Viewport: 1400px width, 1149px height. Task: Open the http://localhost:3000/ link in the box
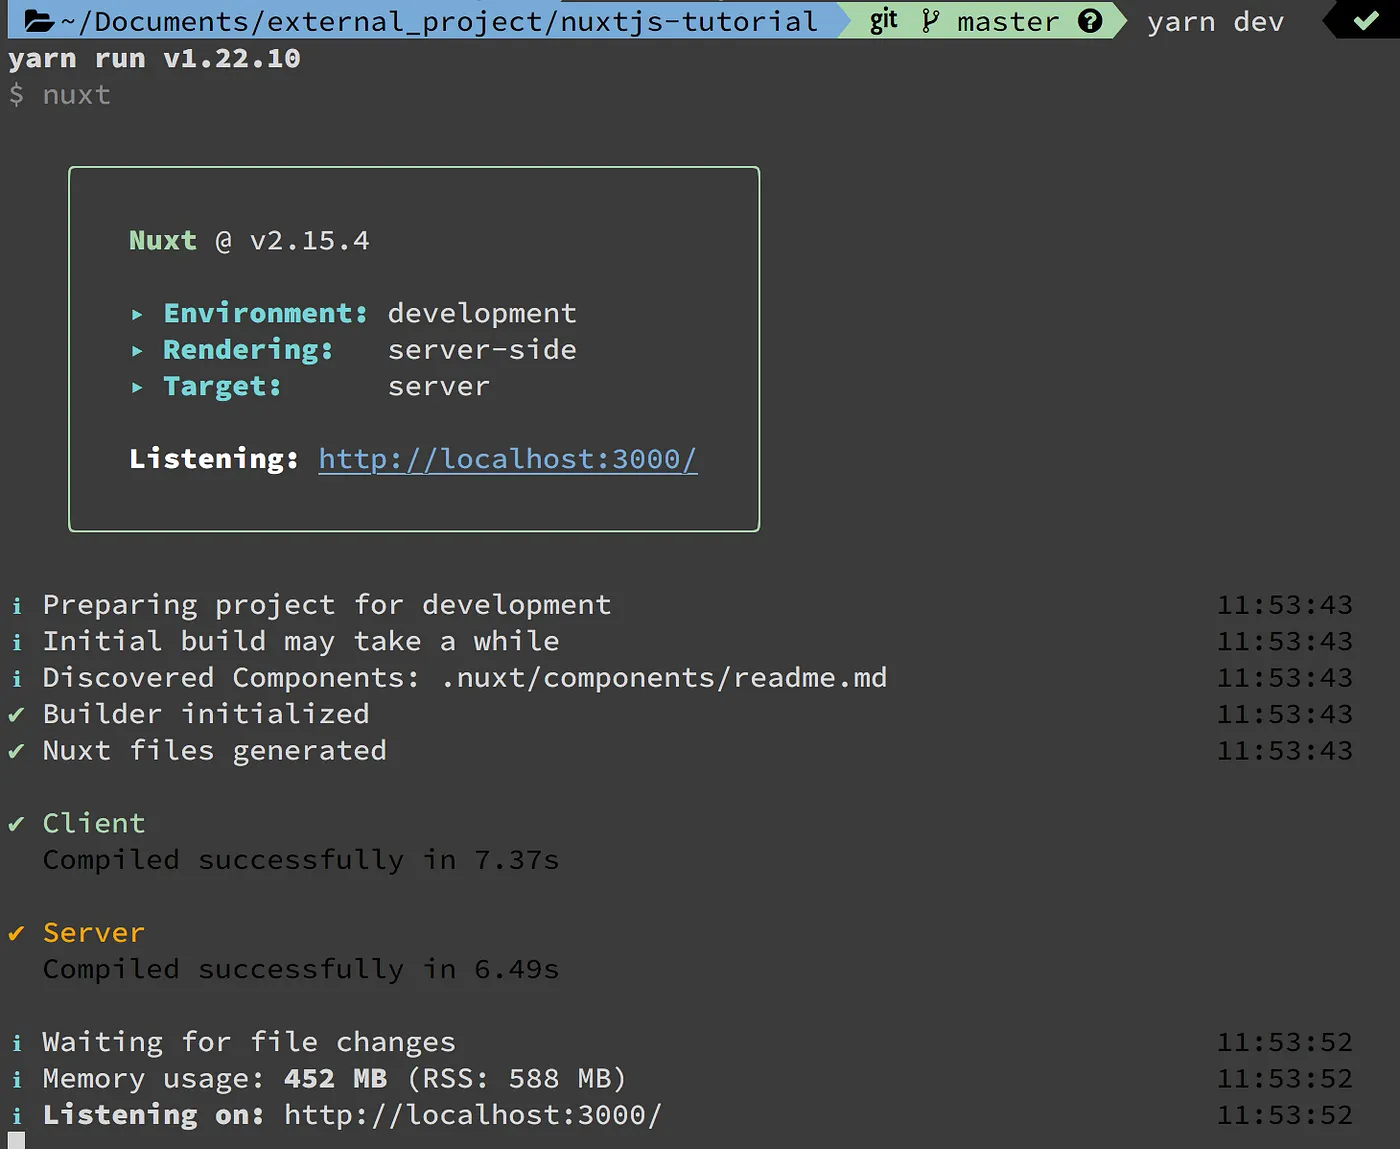(x=508, y=459)
